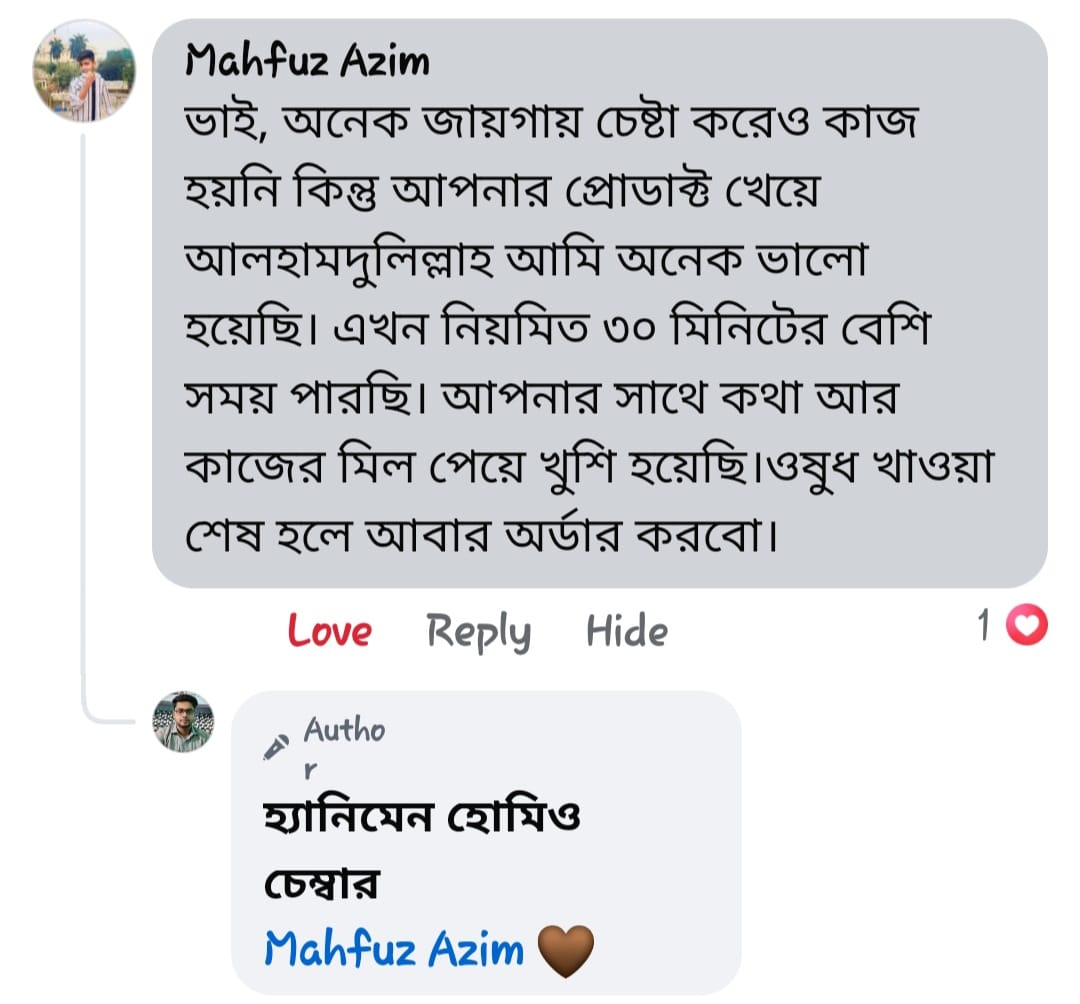Click the Author label in reply
Screen dimensions: 1080x1004
point(343,732)
